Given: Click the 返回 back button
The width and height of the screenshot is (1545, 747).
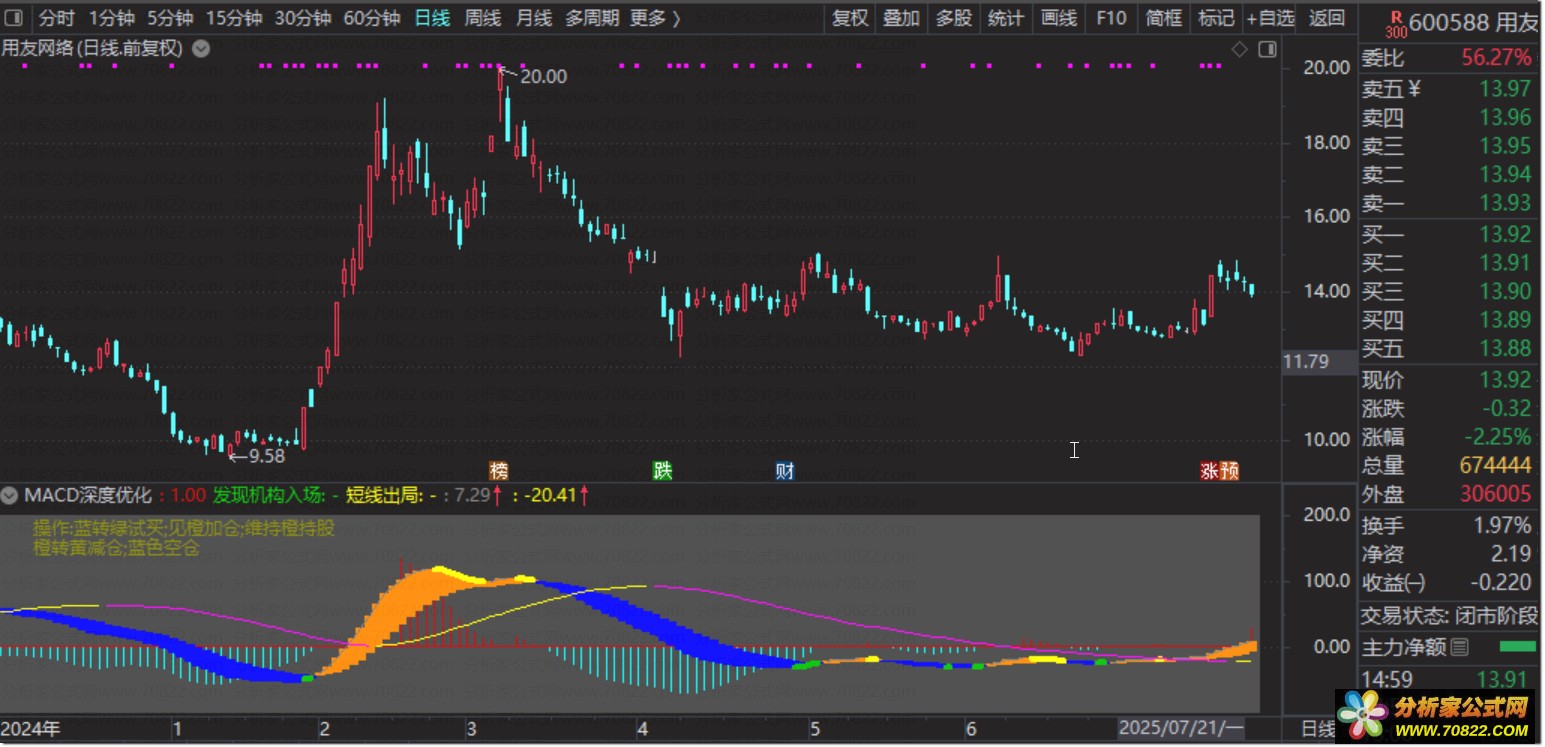Looking at the screenshot, I should click(1327, 18).
